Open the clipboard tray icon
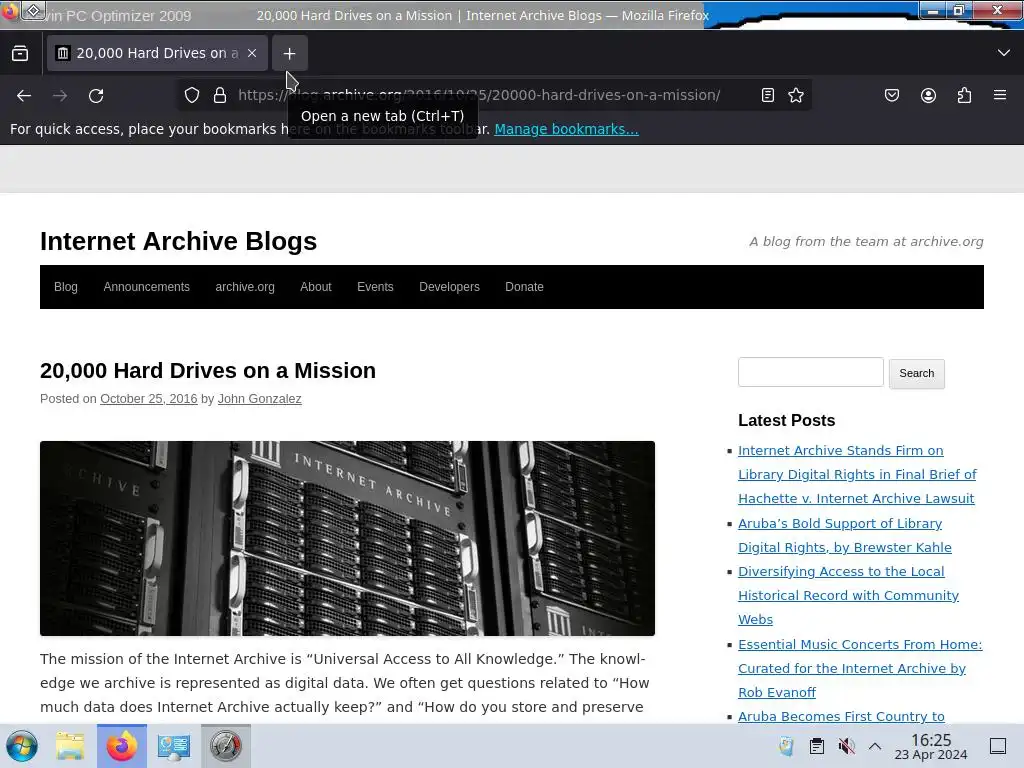This screenshot has width=1024, height=768. (x=816, y=746)
